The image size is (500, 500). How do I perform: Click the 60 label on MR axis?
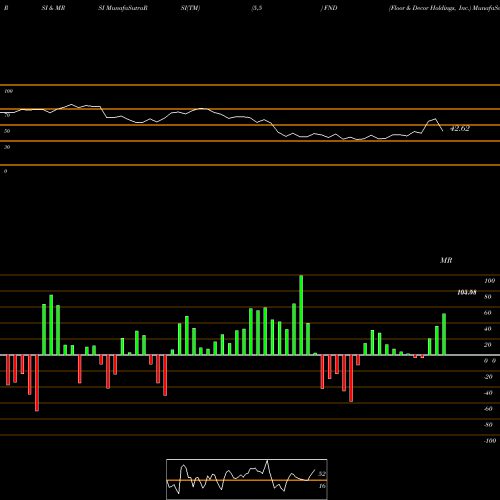pyautogui.click(x=488, y=313)
